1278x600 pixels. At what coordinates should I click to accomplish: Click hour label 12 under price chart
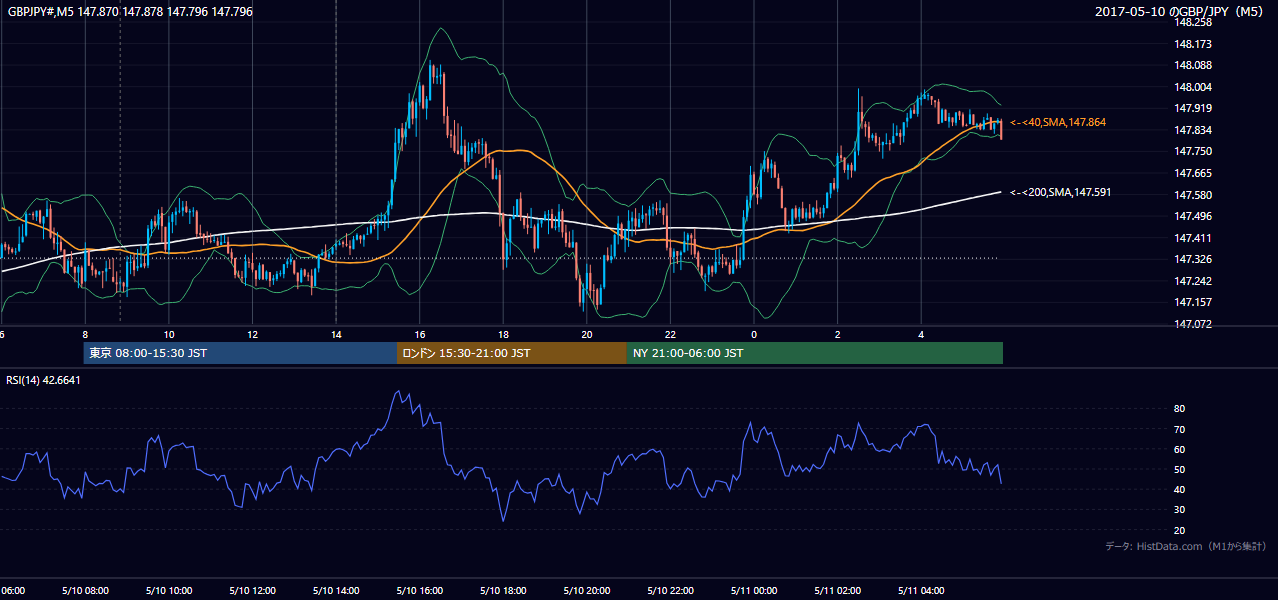coord(252,334)
